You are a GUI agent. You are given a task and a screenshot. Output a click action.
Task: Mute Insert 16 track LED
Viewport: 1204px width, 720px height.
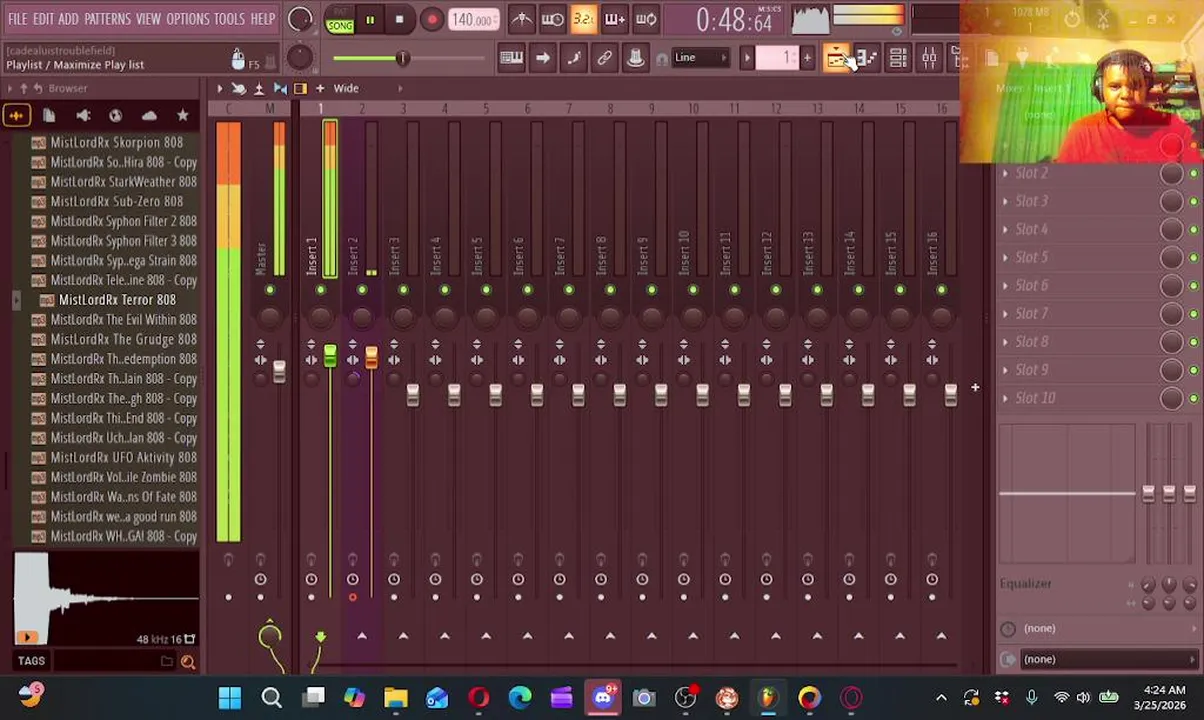coord(941,290)
